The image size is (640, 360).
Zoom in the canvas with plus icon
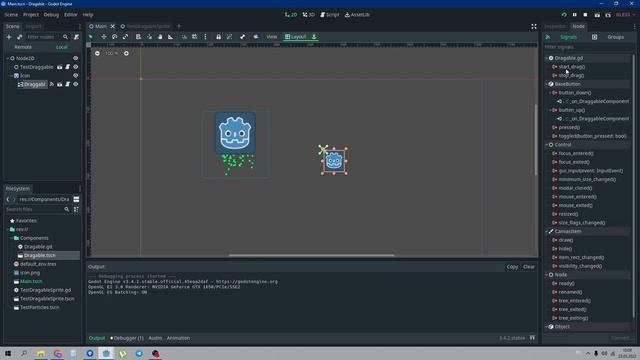pos(126,53)
